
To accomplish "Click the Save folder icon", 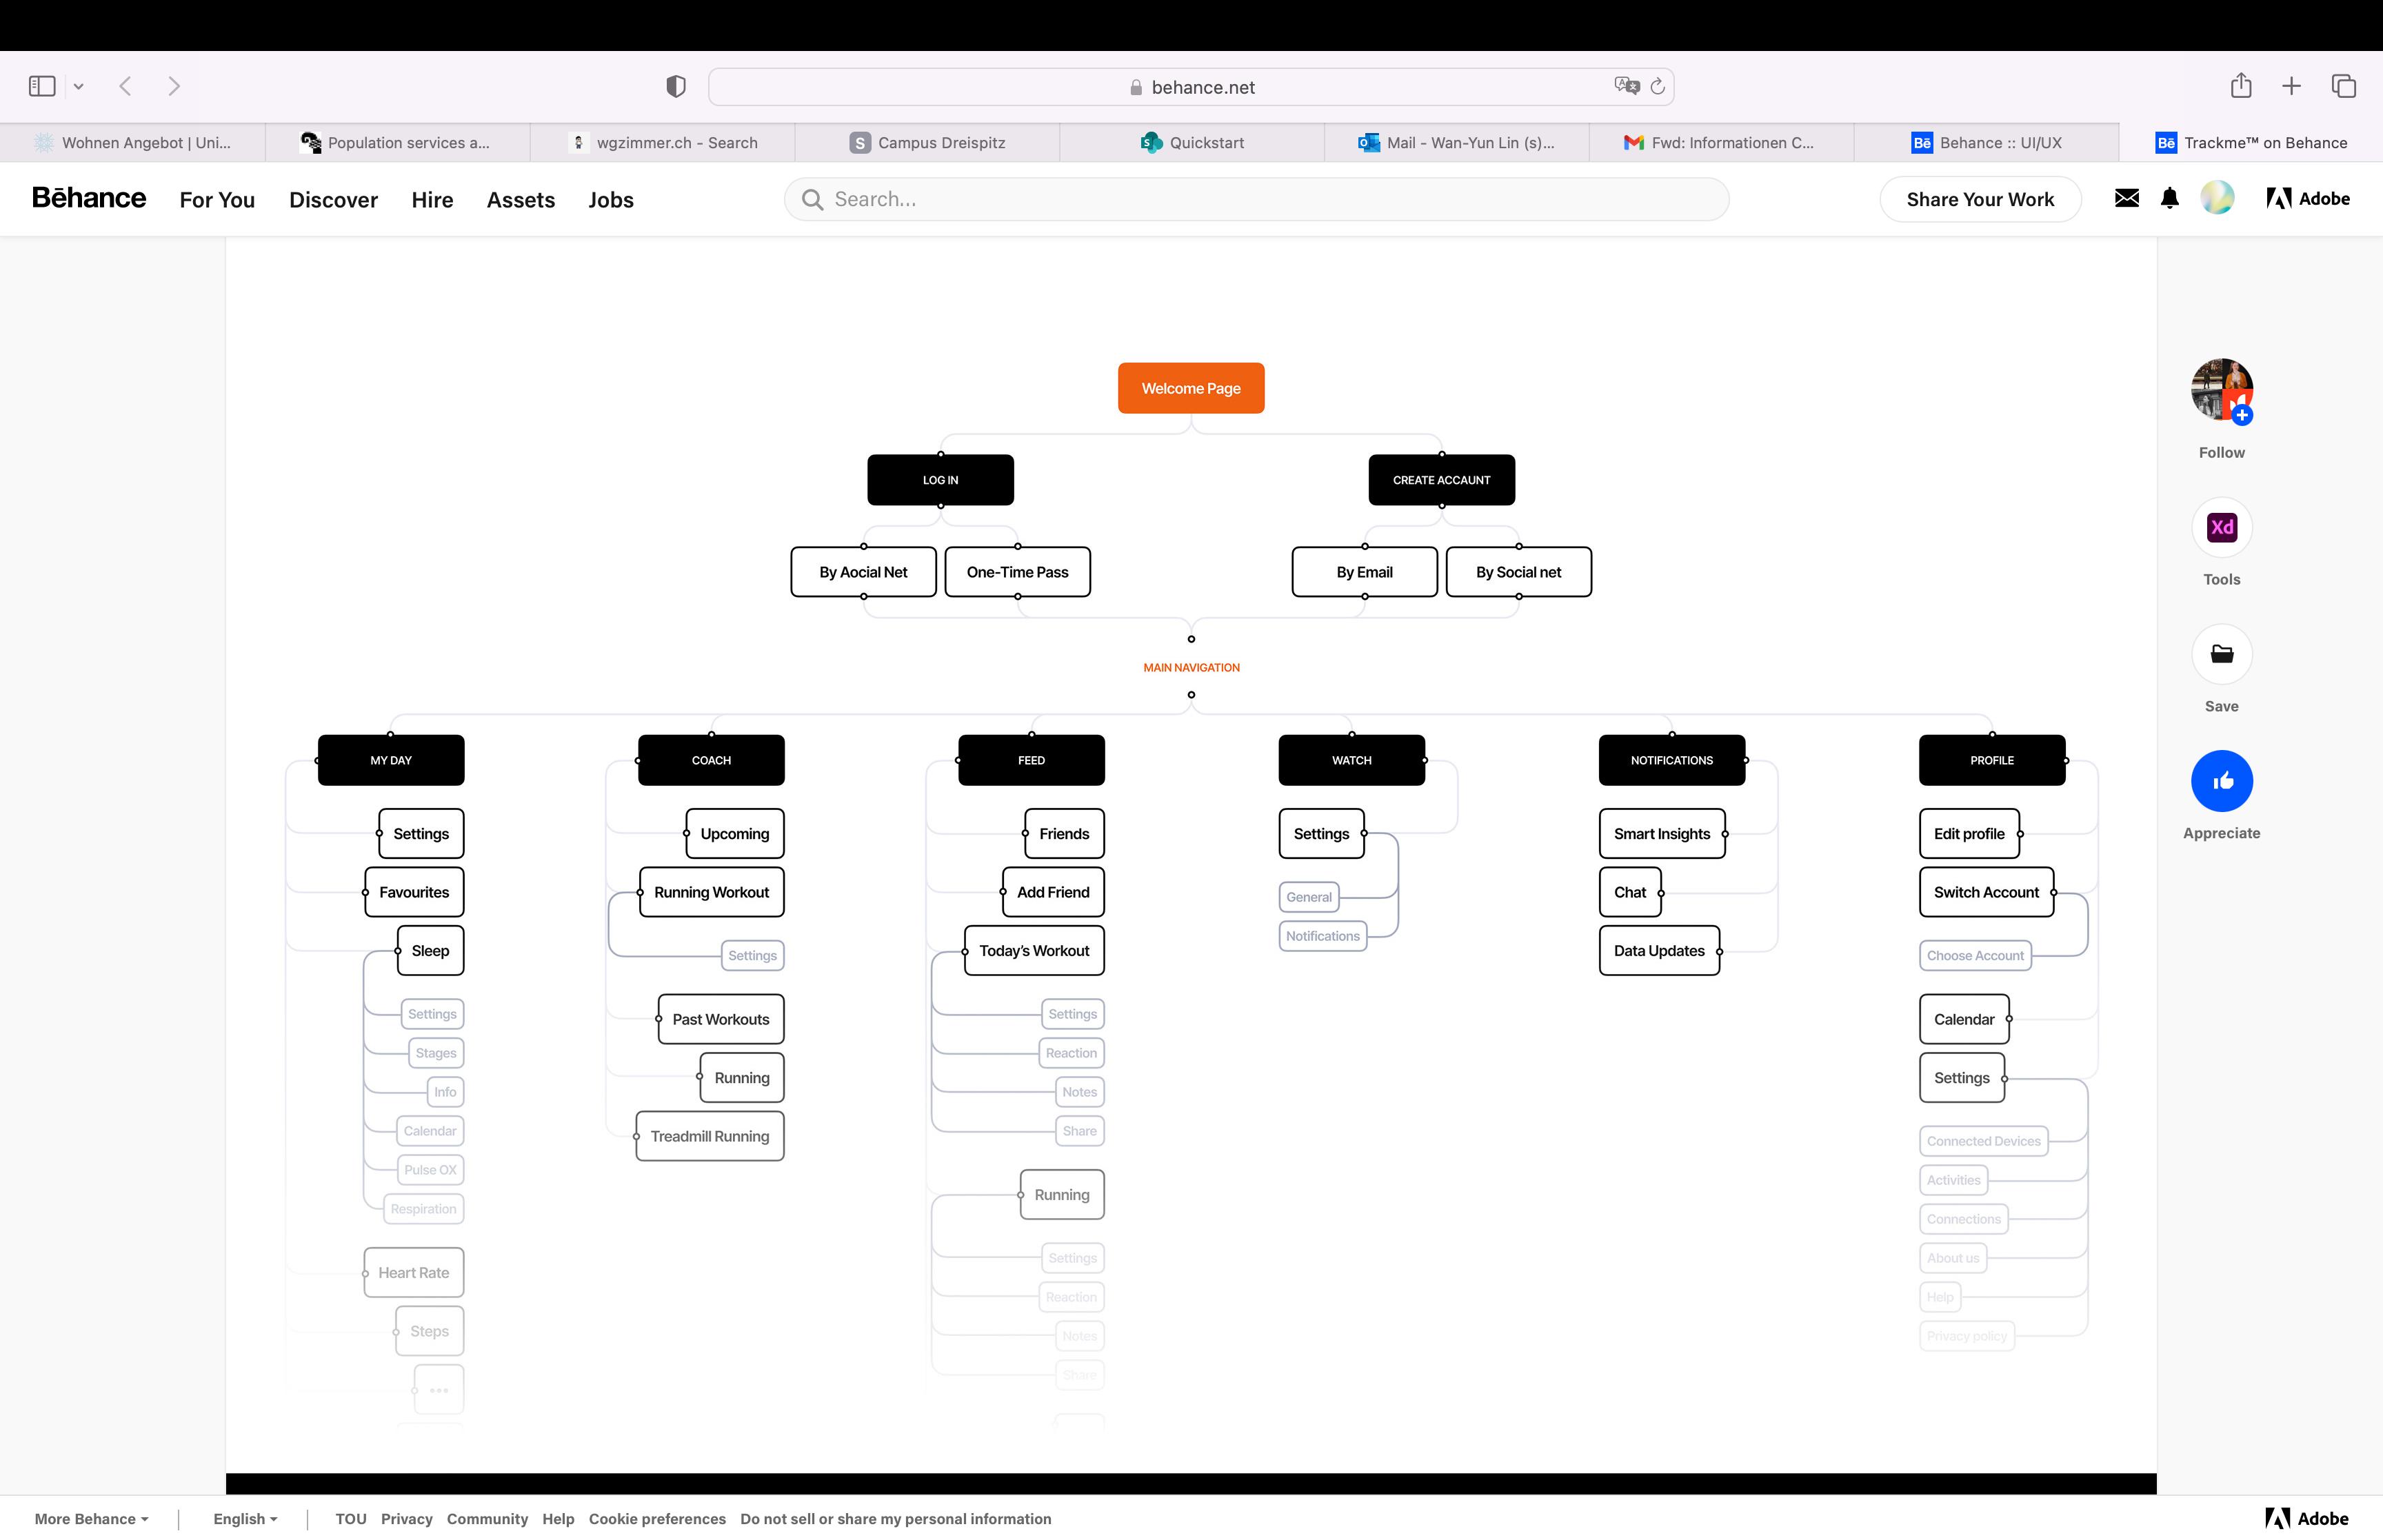I will pos(2221,654).
